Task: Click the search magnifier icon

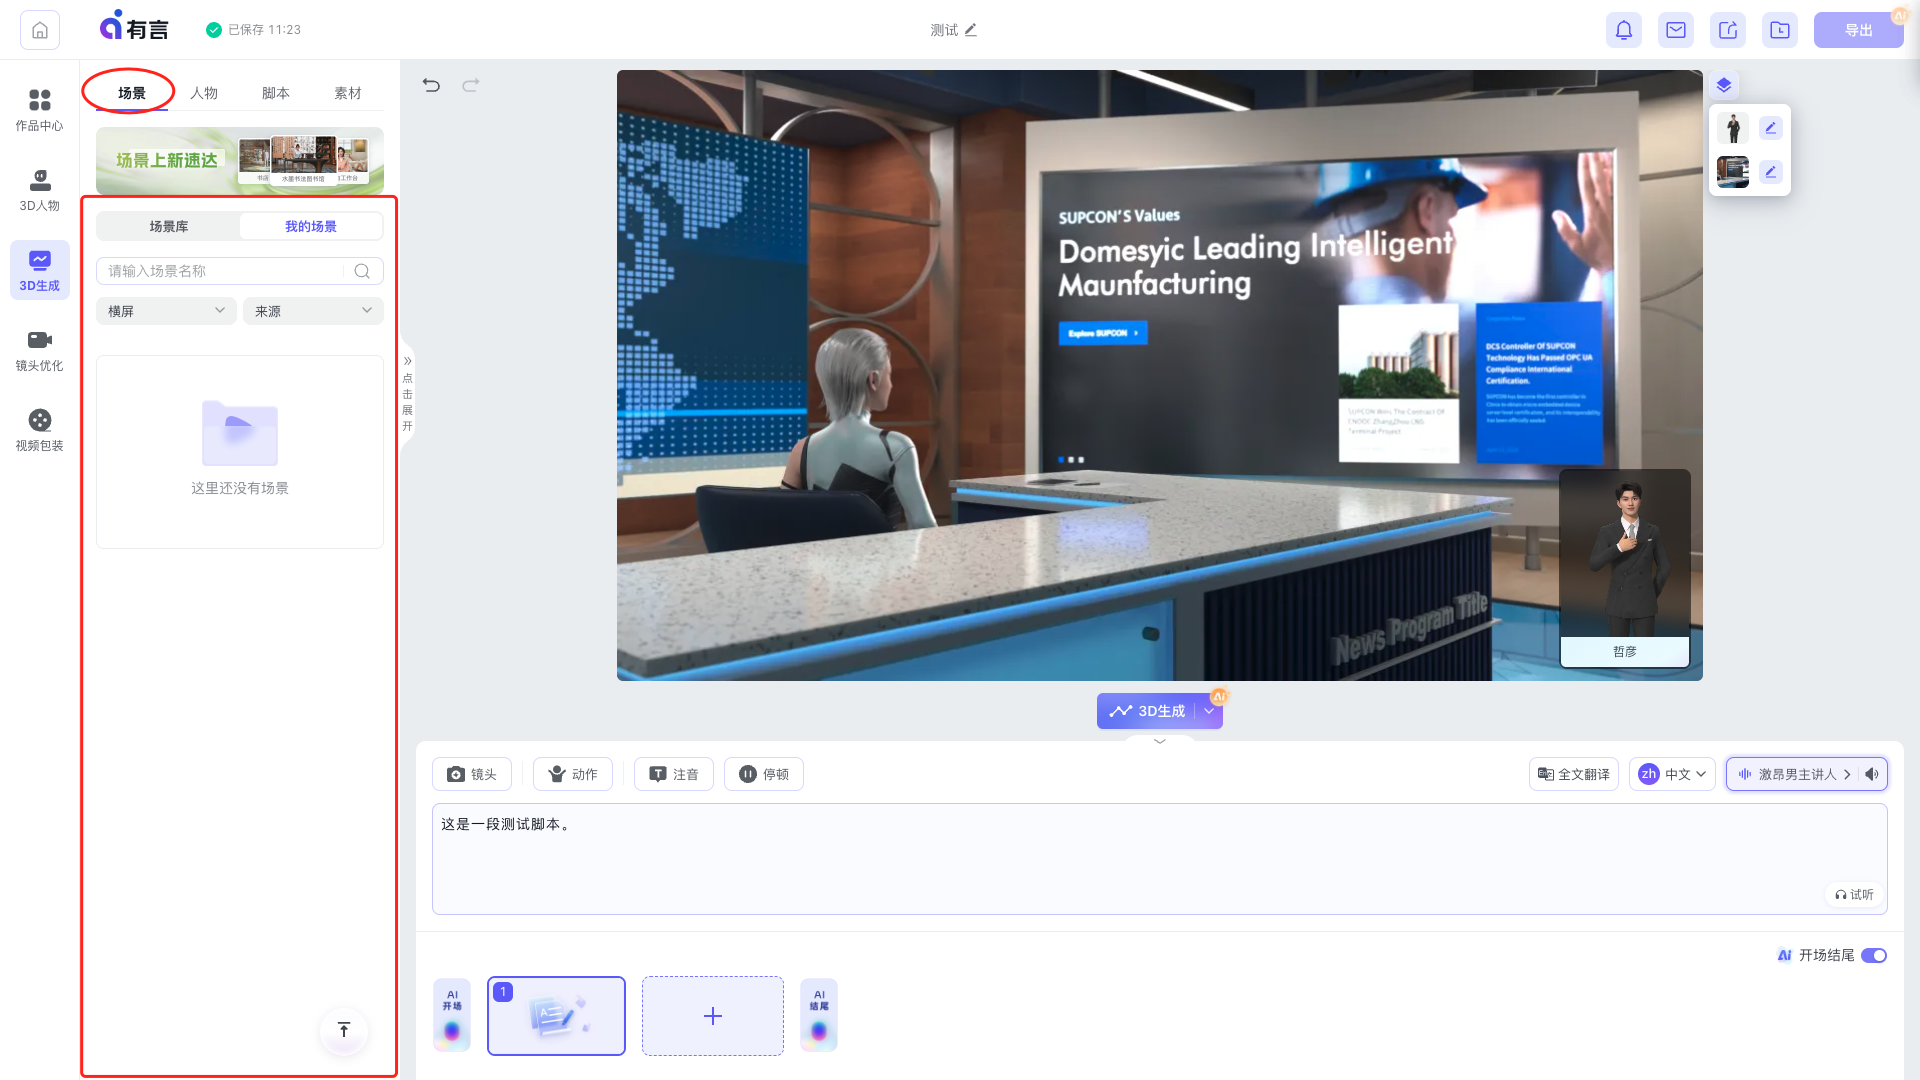Action: coord(362,271)
